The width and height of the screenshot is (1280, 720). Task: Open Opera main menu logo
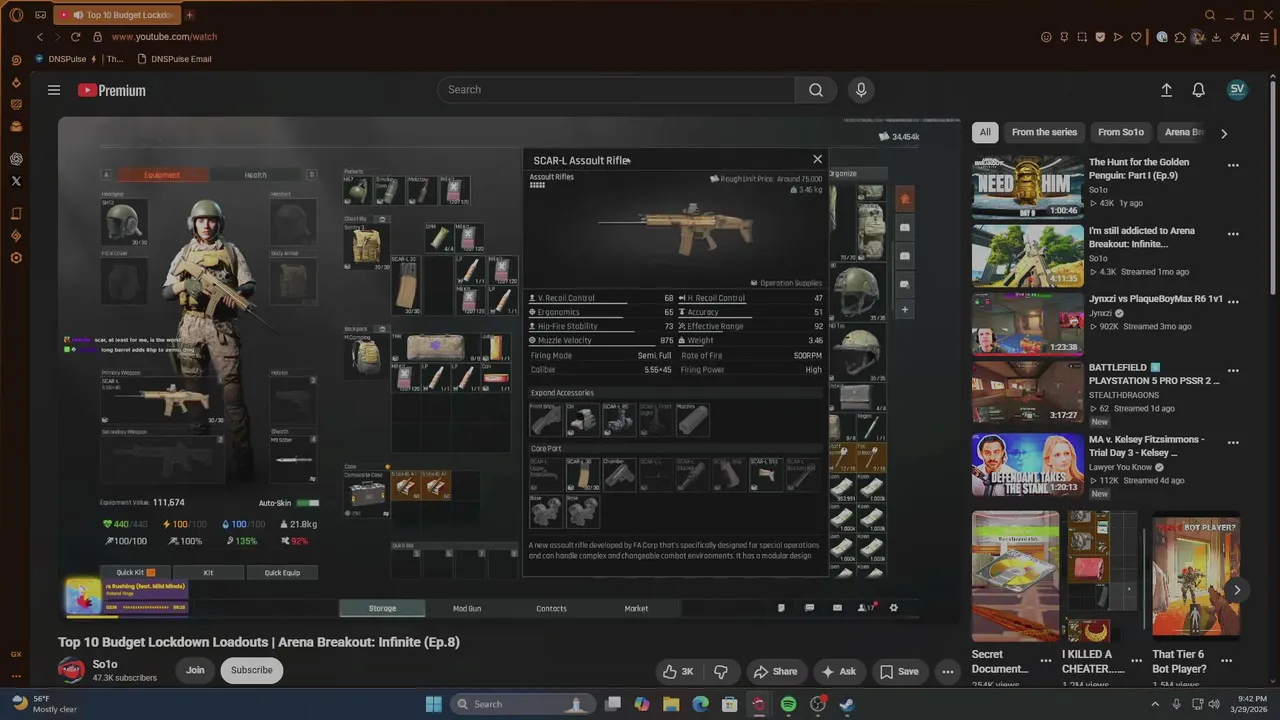tap(16, 15)
